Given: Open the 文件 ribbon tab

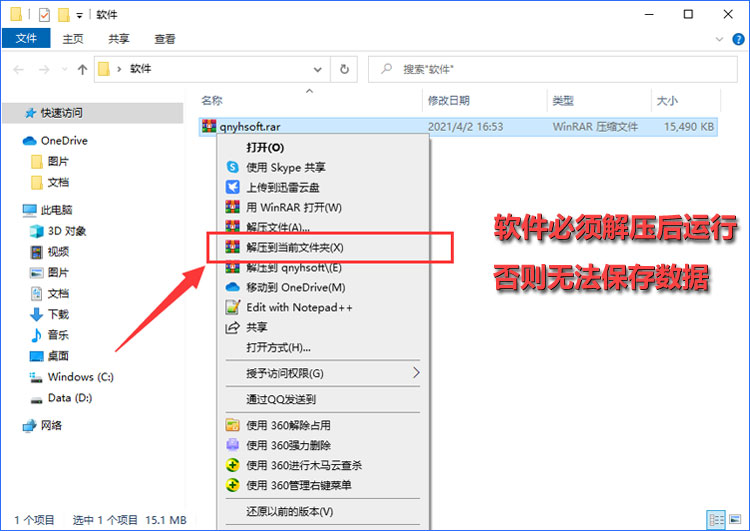Looking at the screenshot, I should point(26,38).
